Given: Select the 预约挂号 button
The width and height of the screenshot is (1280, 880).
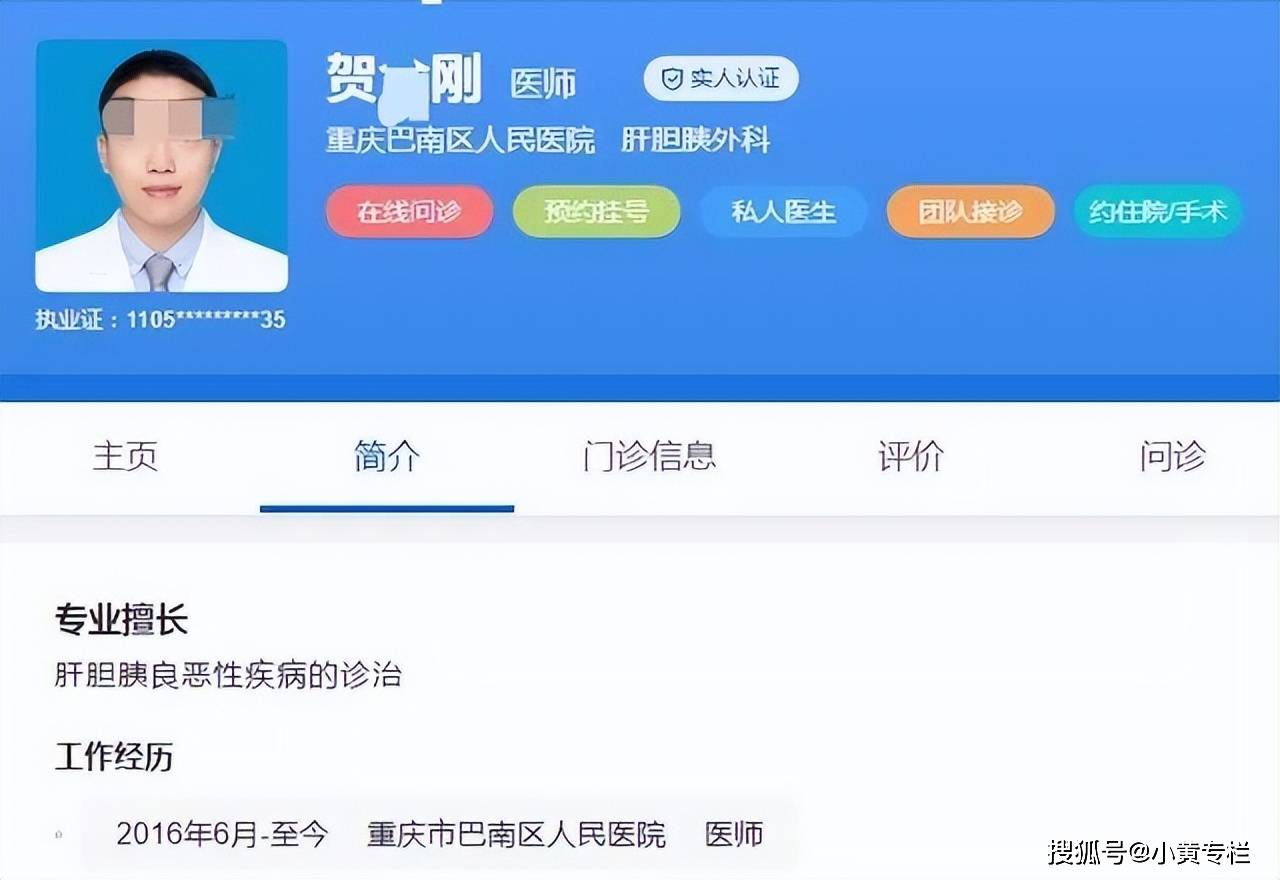Looking at the screenshot, I should pos(596,212).
